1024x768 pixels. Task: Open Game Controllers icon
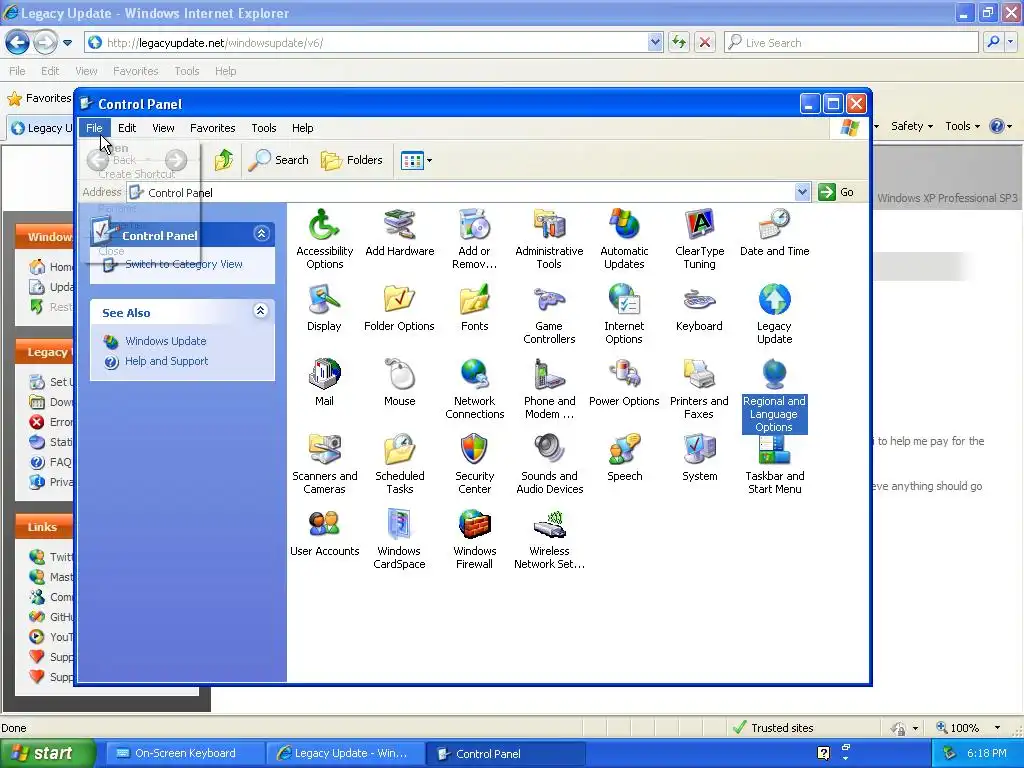549,314
